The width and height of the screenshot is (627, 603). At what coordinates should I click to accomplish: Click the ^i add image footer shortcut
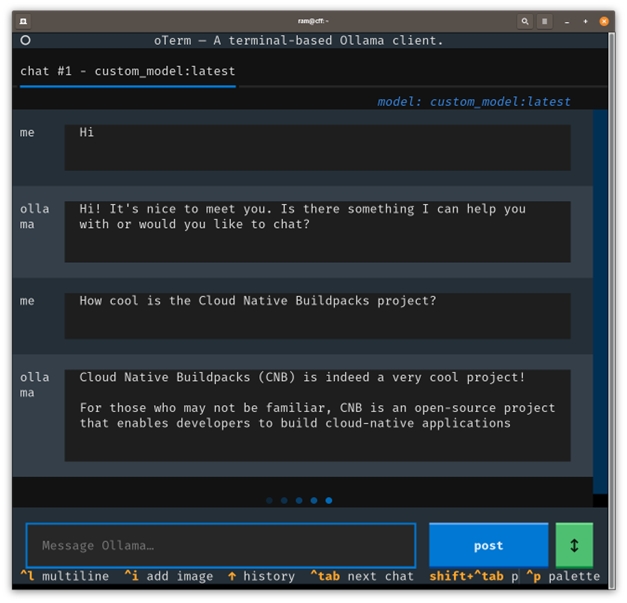point(169,576)
